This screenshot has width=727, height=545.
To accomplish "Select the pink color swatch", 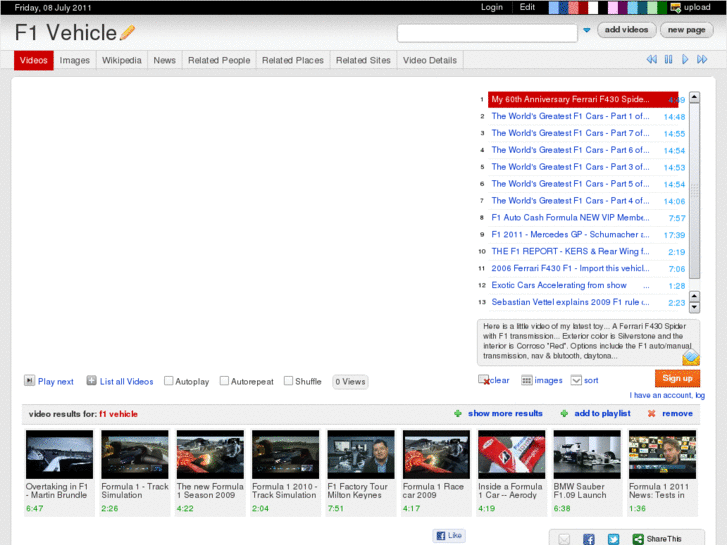I will tap(613, 7).
